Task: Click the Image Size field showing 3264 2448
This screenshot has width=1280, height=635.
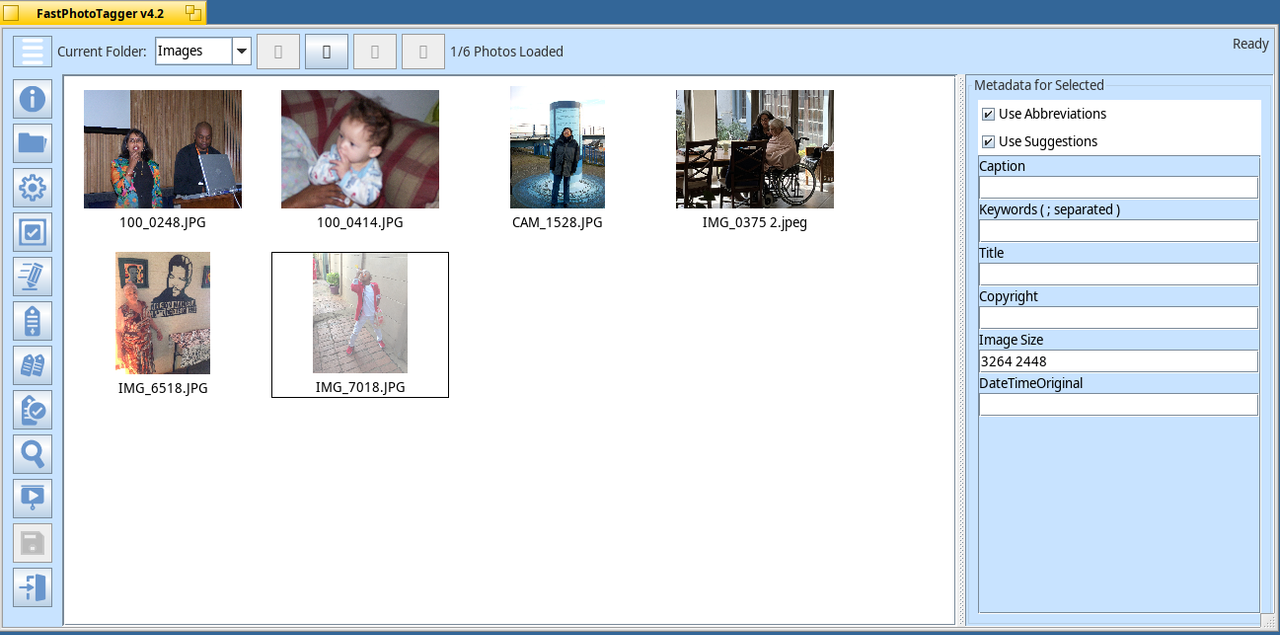Action: point(1118,361)
